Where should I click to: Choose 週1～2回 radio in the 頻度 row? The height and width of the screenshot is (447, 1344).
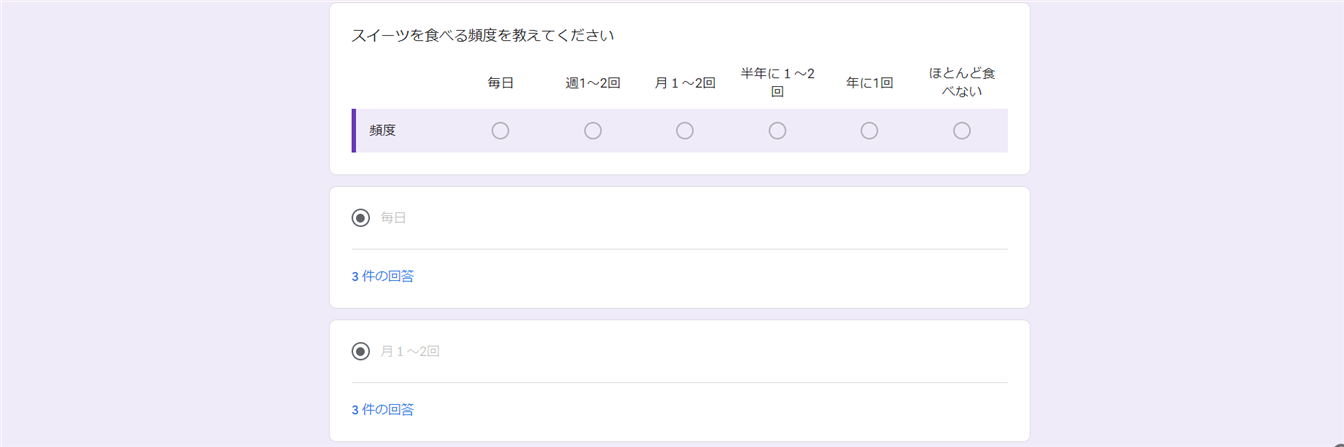pyautogui.click(x=593, y=131)
